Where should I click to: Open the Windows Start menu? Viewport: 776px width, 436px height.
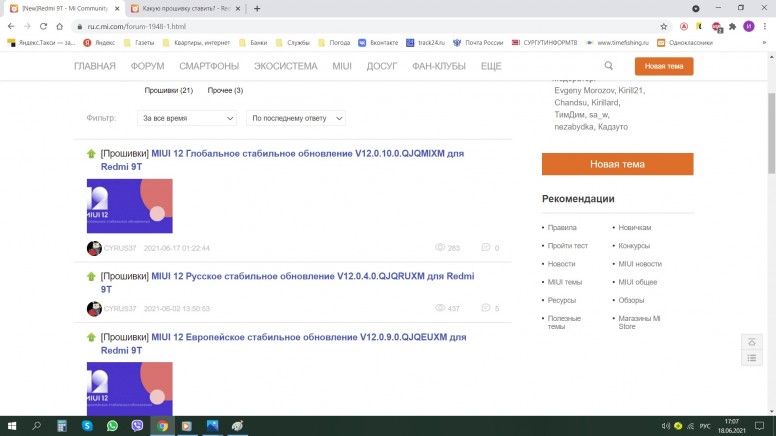click(x=12, y=426)
